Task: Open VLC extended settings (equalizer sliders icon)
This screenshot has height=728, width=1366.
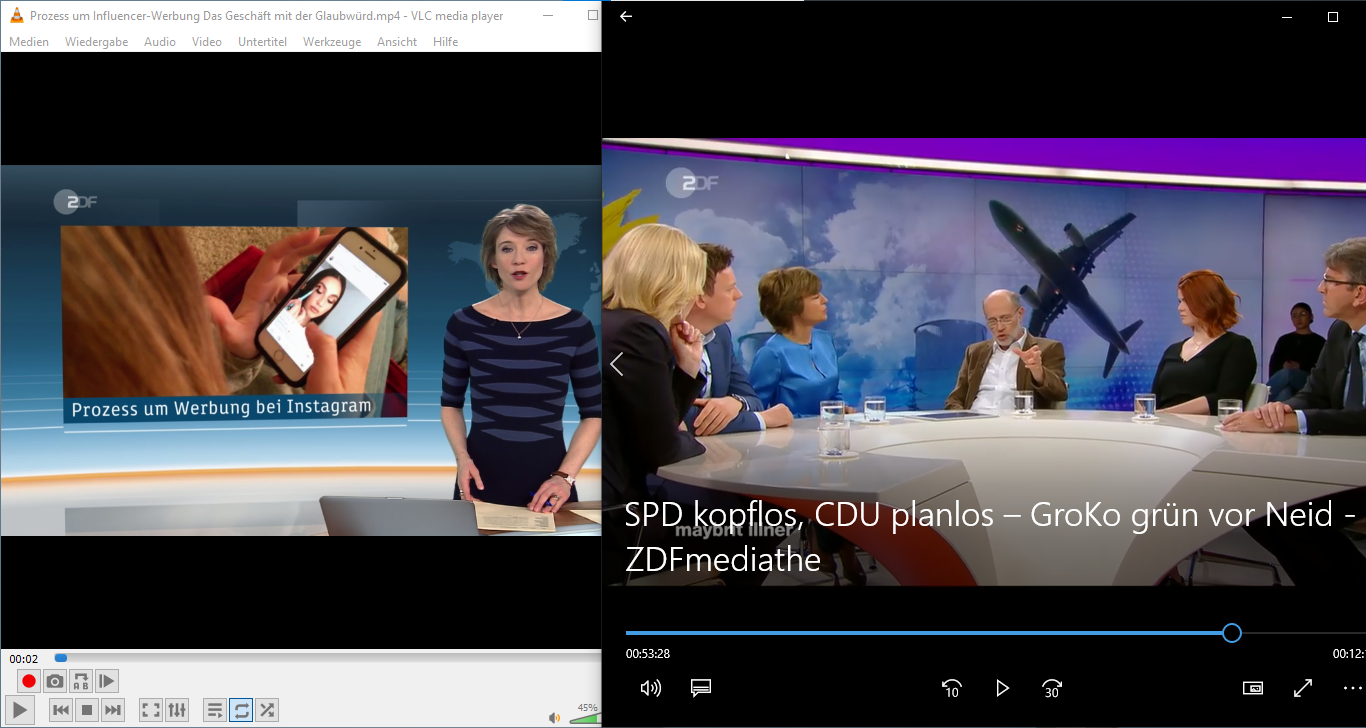Action: pyautogui.click(x=177, y=710)
